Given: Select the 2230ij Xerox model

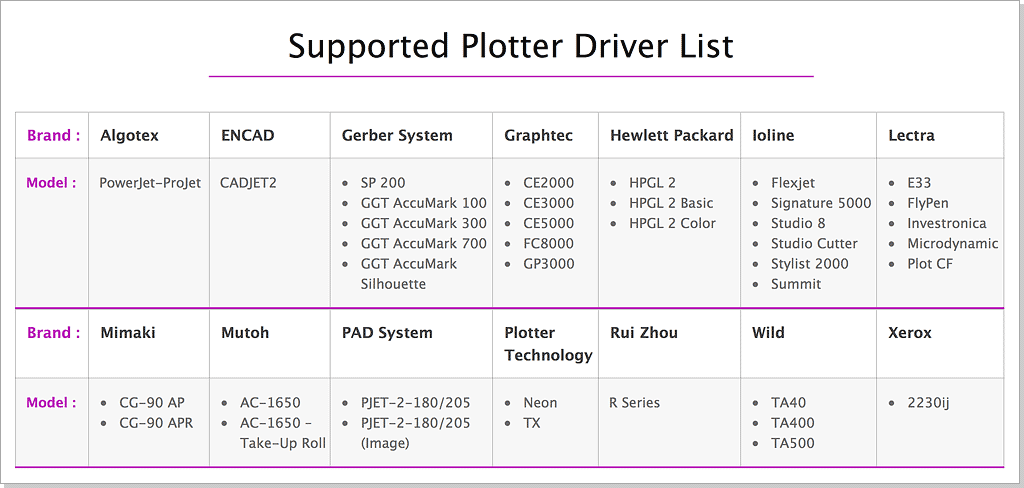Looking at the screenshot, I should pos(928,403).
